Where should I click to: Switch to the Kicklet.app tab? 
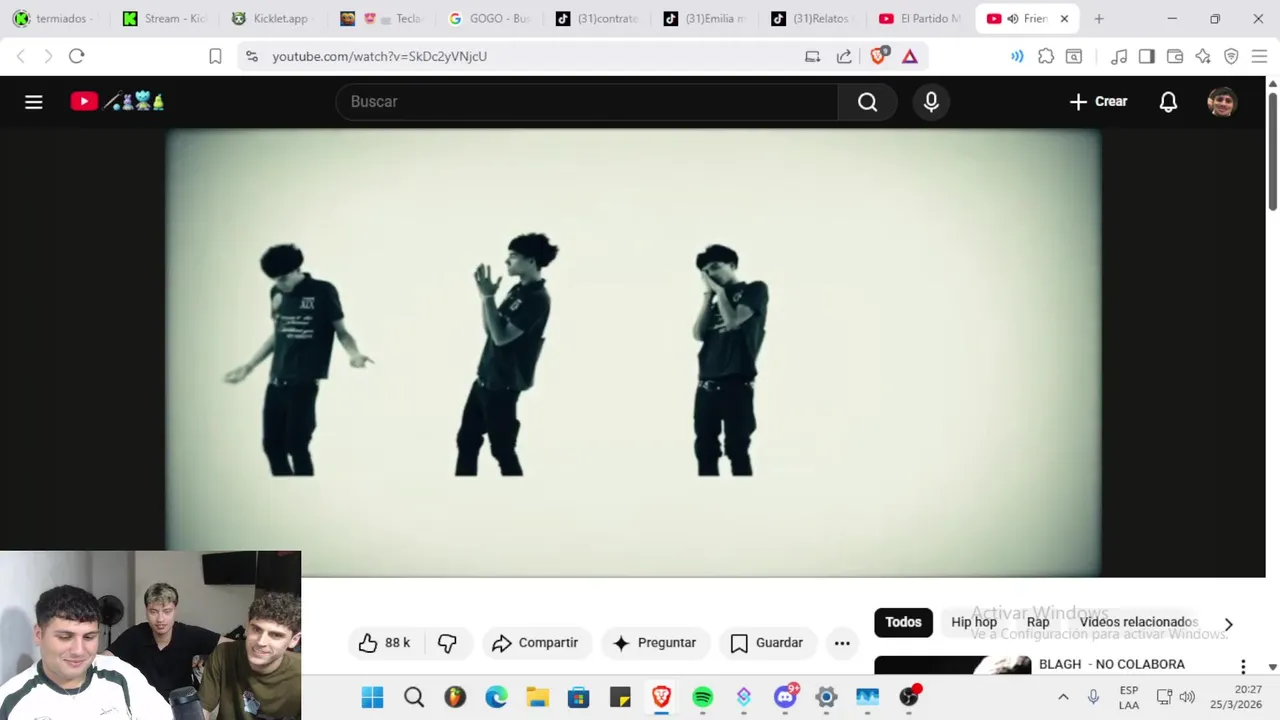[x=272, y=19]
